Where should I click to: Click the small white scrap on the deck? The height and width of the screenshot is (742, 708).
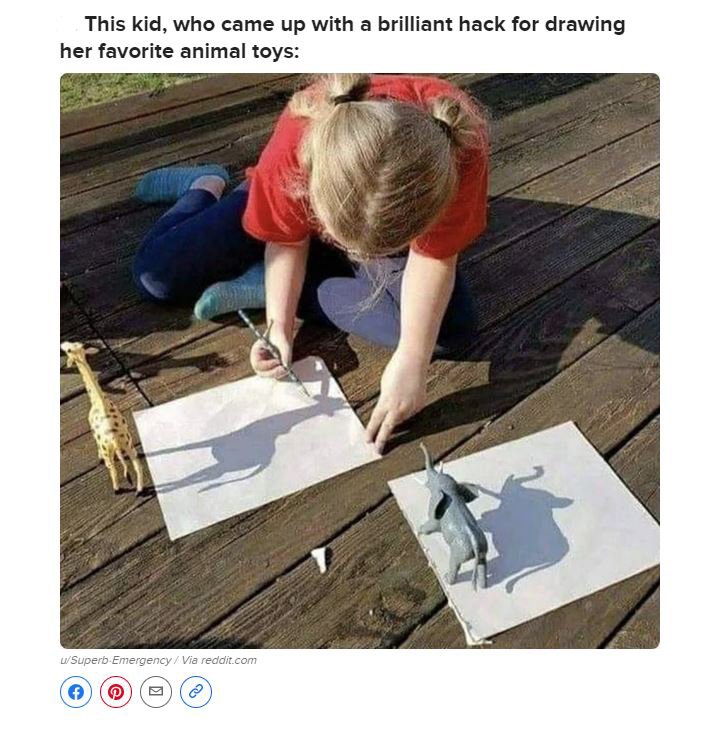[320, 558]
